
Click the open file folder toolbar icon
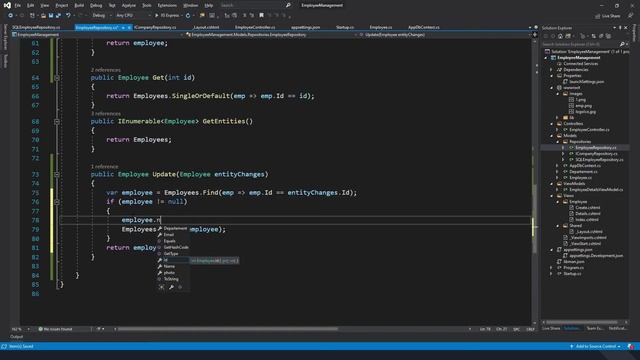pyautogui.click(x=43, y=16)
